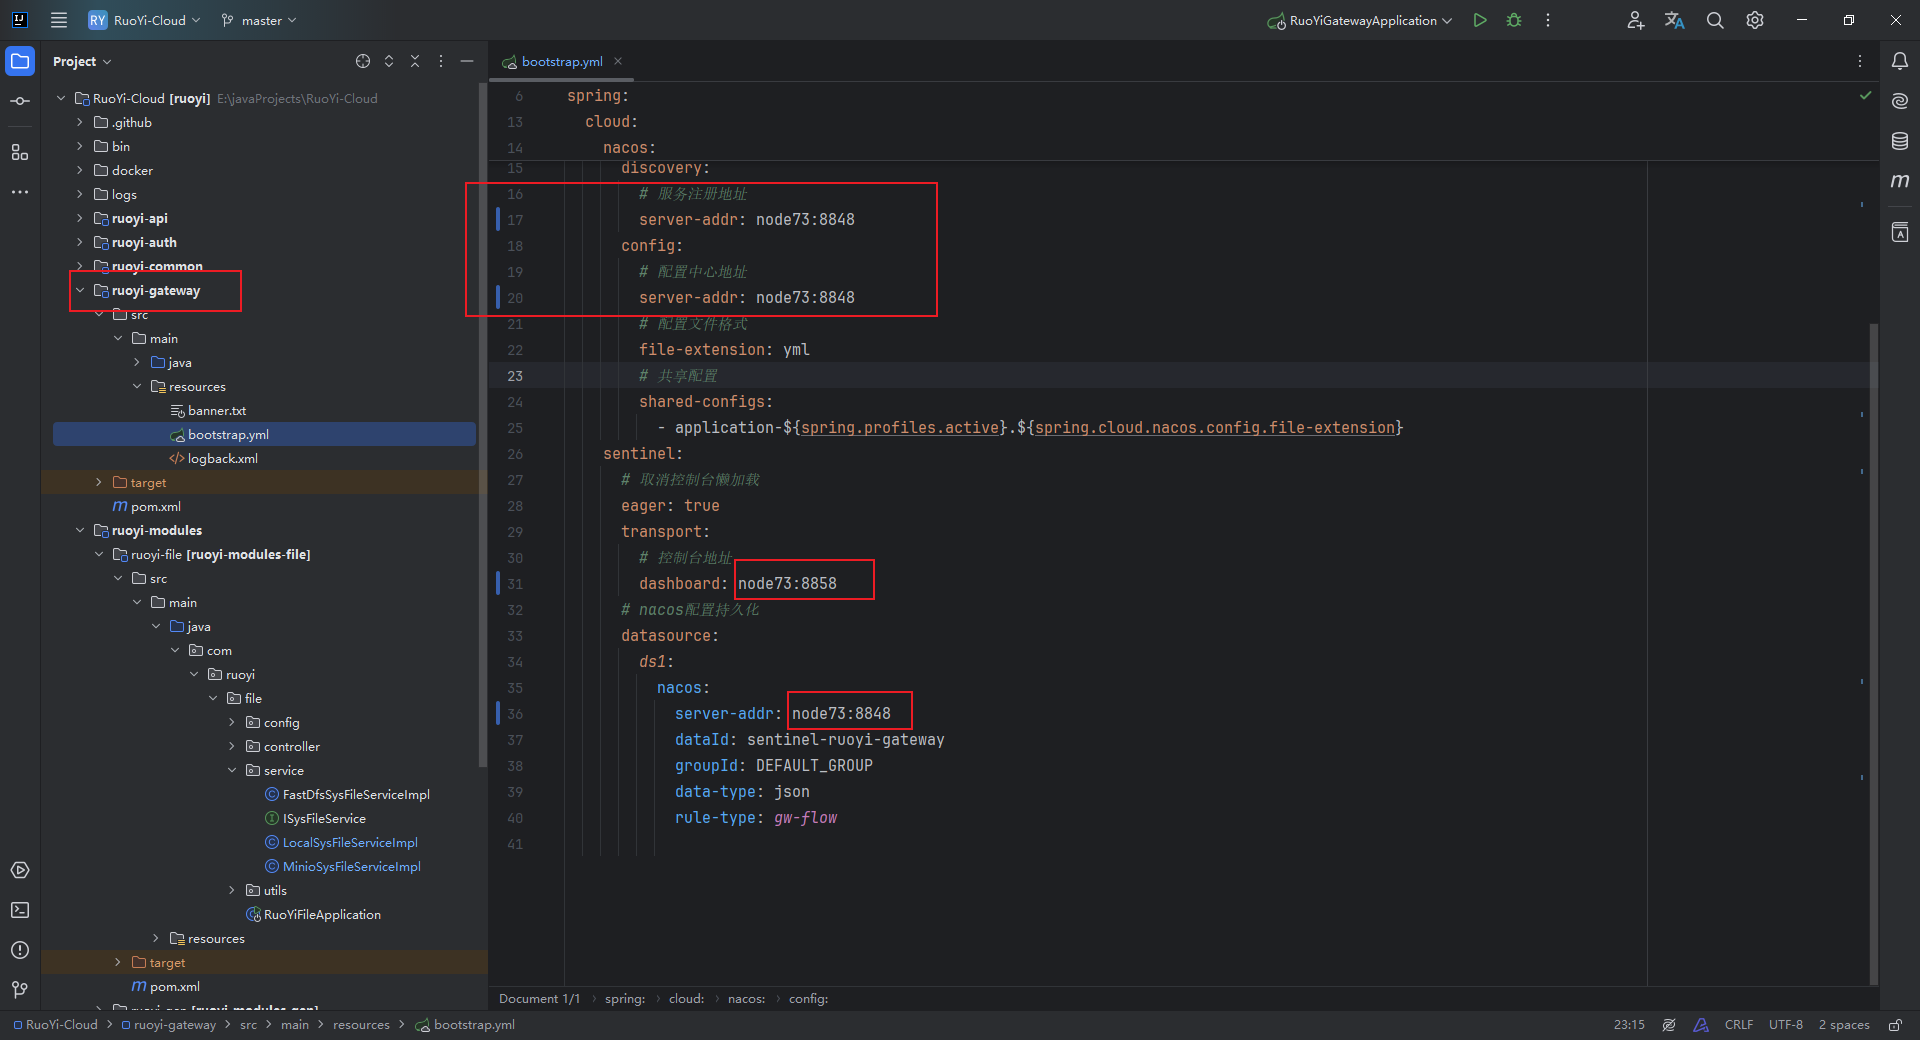Click CRLF line separator in status bar
This screenshot has width=1920, height=1040.
tap(1738, 1025)
